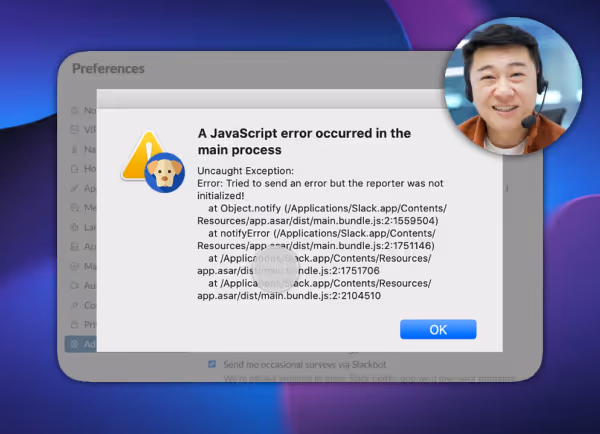Click the 'Uncaught Exception:' text line
This screenshot has width=600, height=434.
coord(245,171)
